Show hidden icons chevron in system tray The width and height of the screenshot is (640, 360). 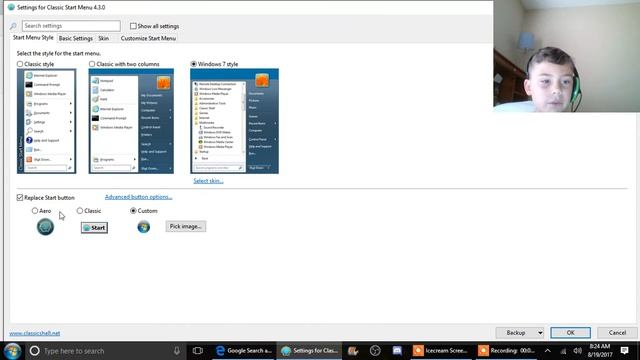(x=548, y=351)
